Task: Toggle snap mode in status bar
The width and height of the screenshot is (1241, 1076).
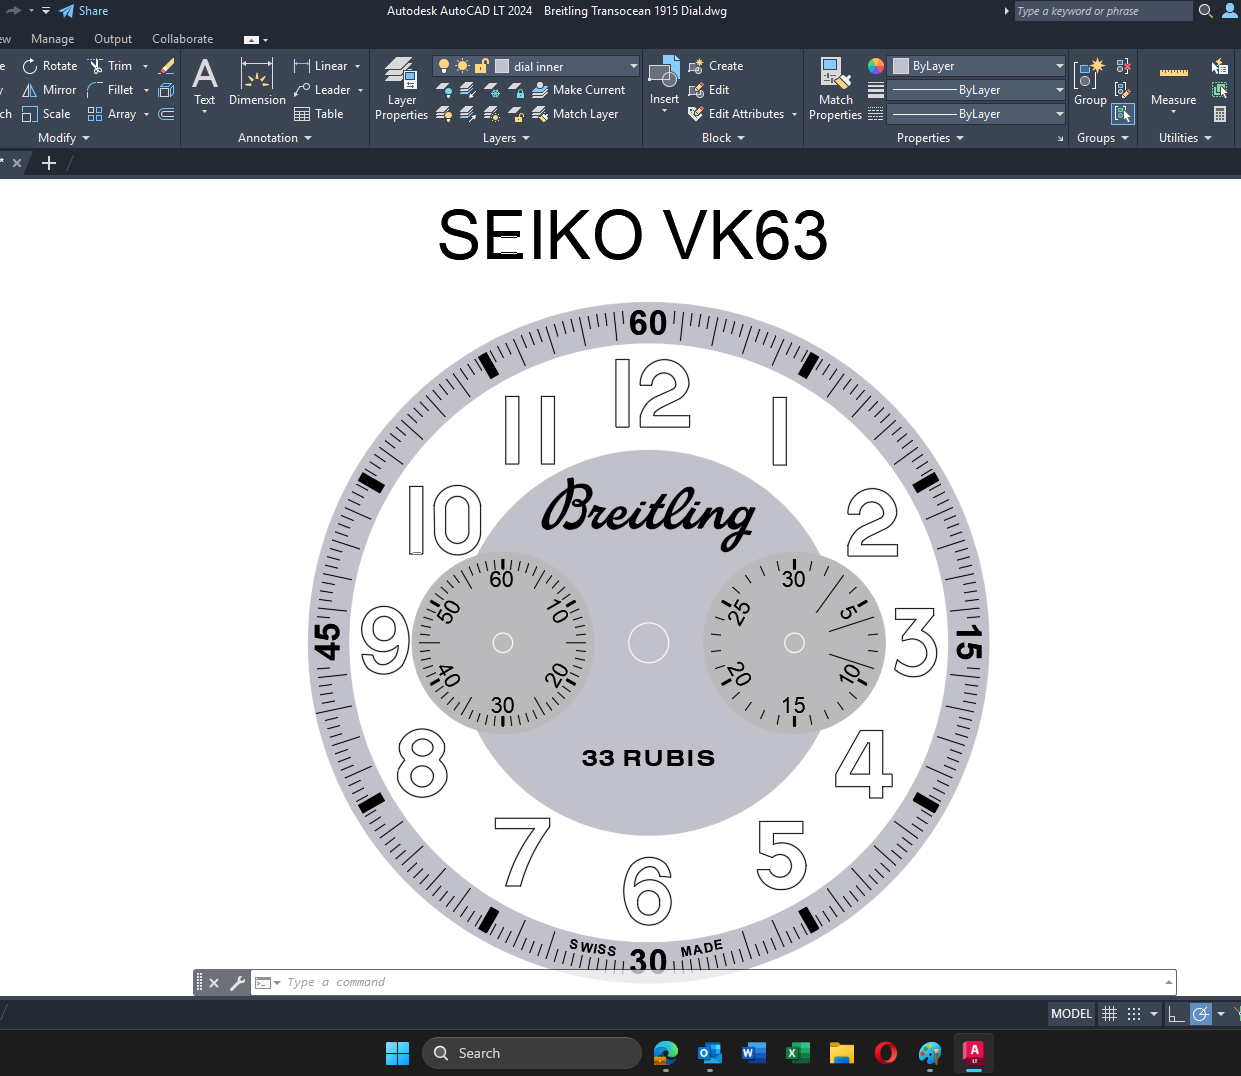Action: point(1134,1014)
